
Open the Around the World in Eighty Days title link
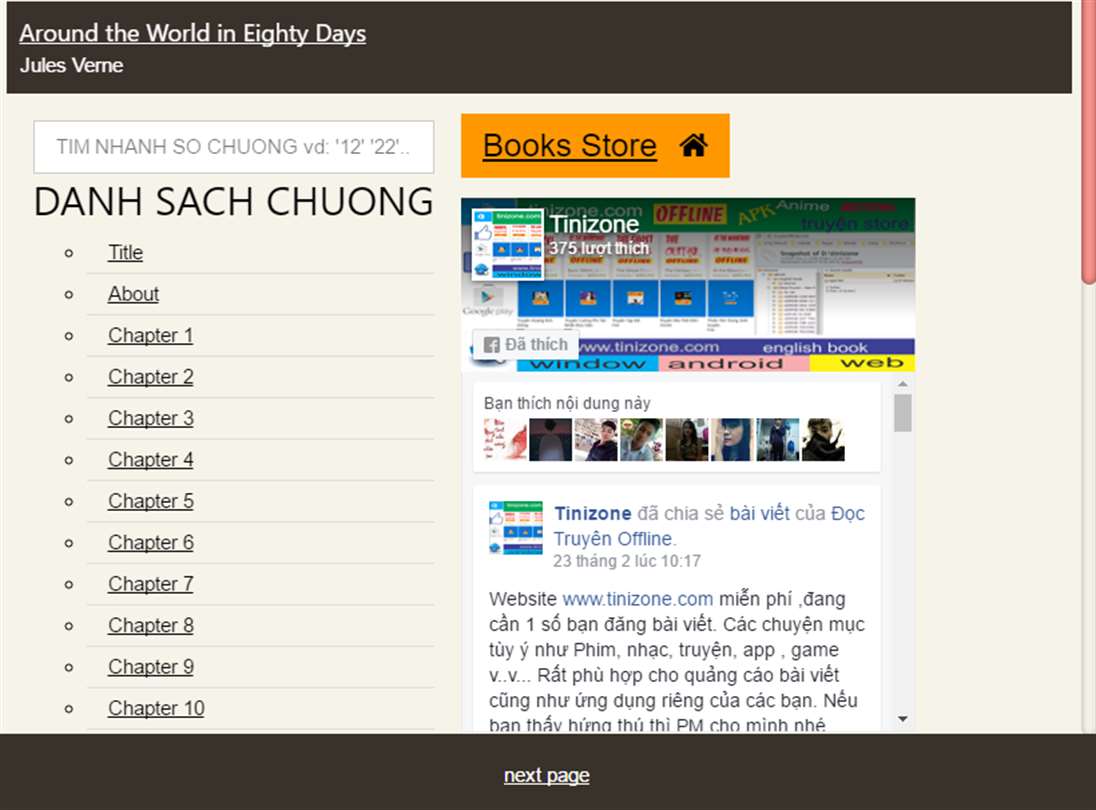click(193, 33)
